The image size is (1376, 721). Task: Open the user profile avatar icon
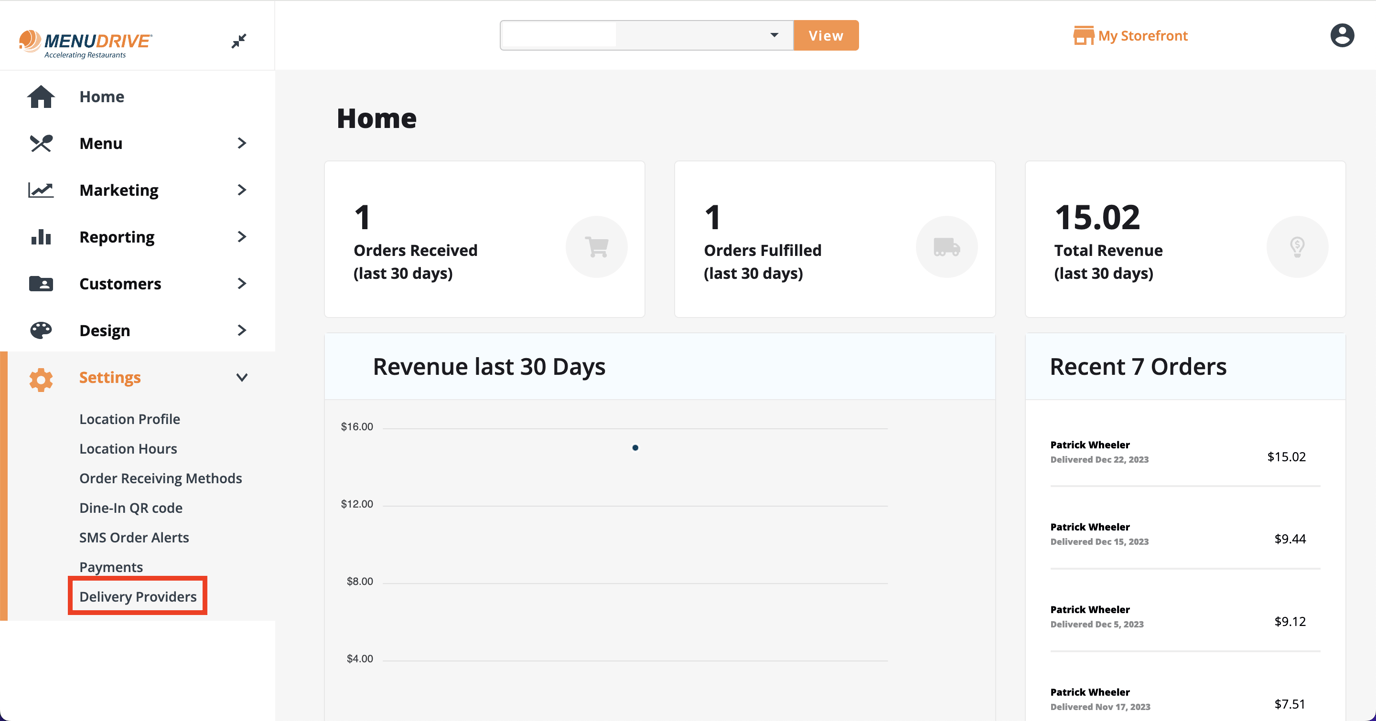1341,34
